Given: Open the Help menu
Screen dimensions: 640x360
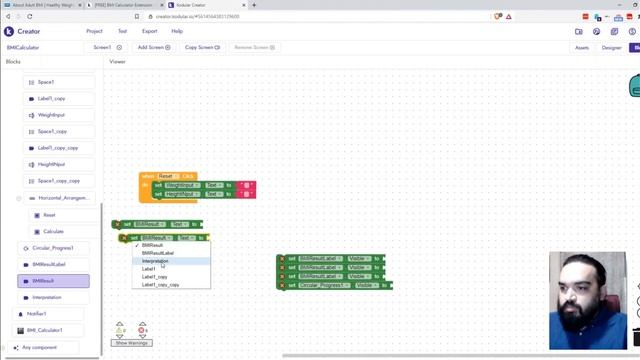Looking at the screenshot, I should 177,31.
